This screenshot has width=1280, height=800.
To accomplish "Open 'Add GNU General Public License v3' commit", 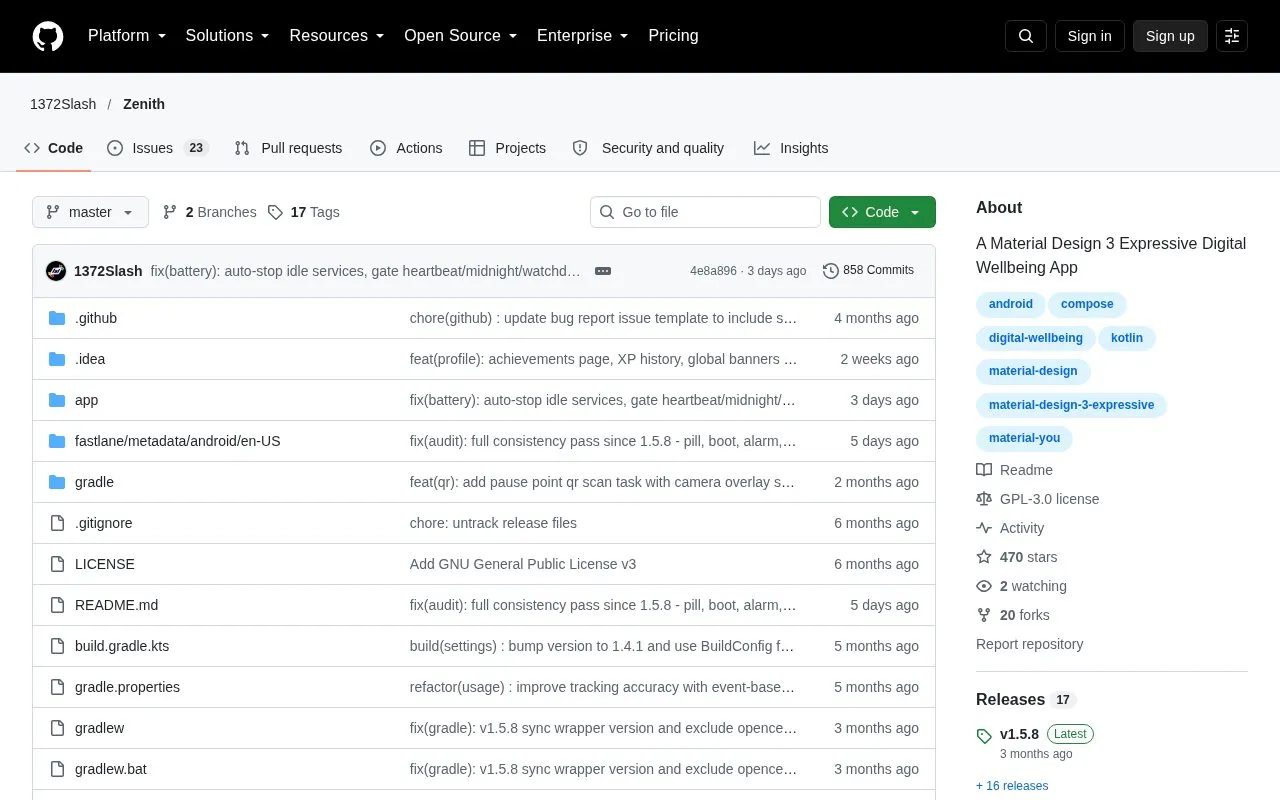I will click(x=523, y=564).
